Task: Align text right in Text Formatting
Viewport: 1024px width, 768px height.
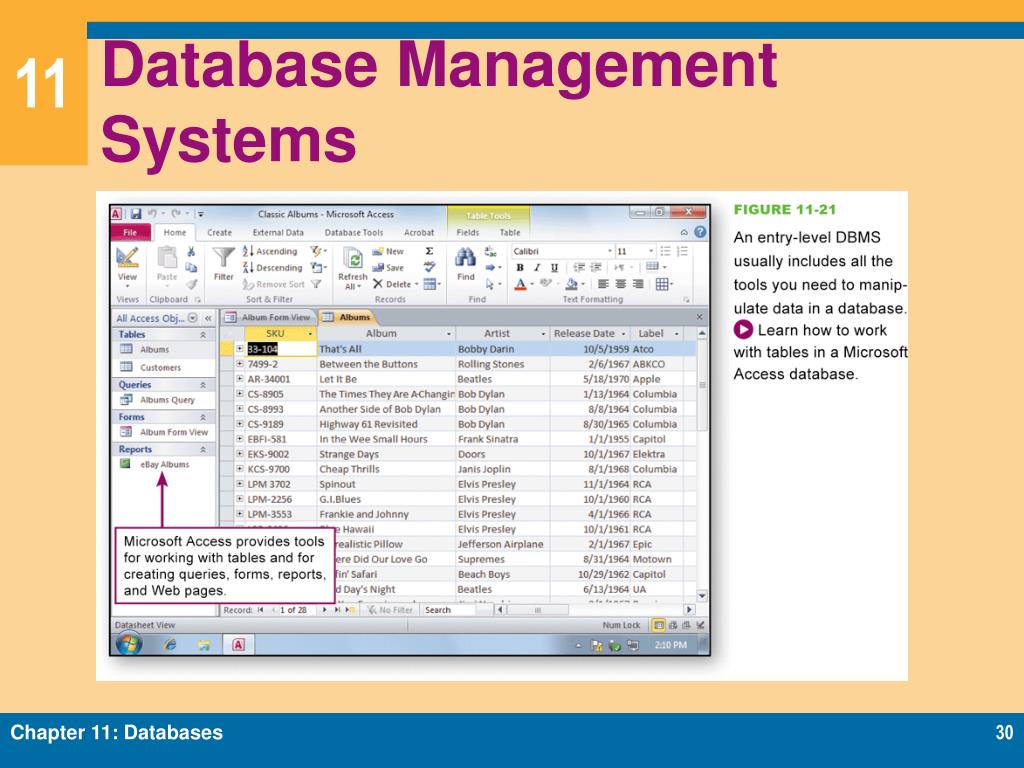Action: click(638, 284)
